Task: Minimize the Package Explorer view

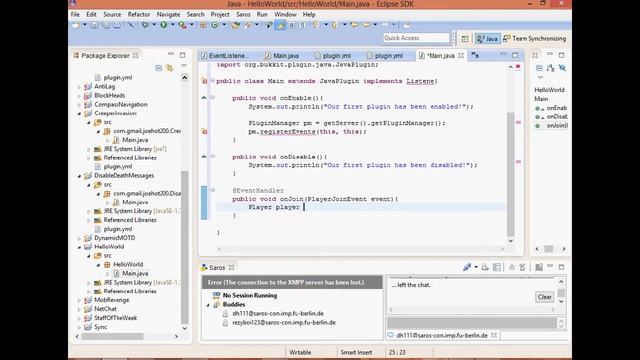Action: tap(171, 54)
